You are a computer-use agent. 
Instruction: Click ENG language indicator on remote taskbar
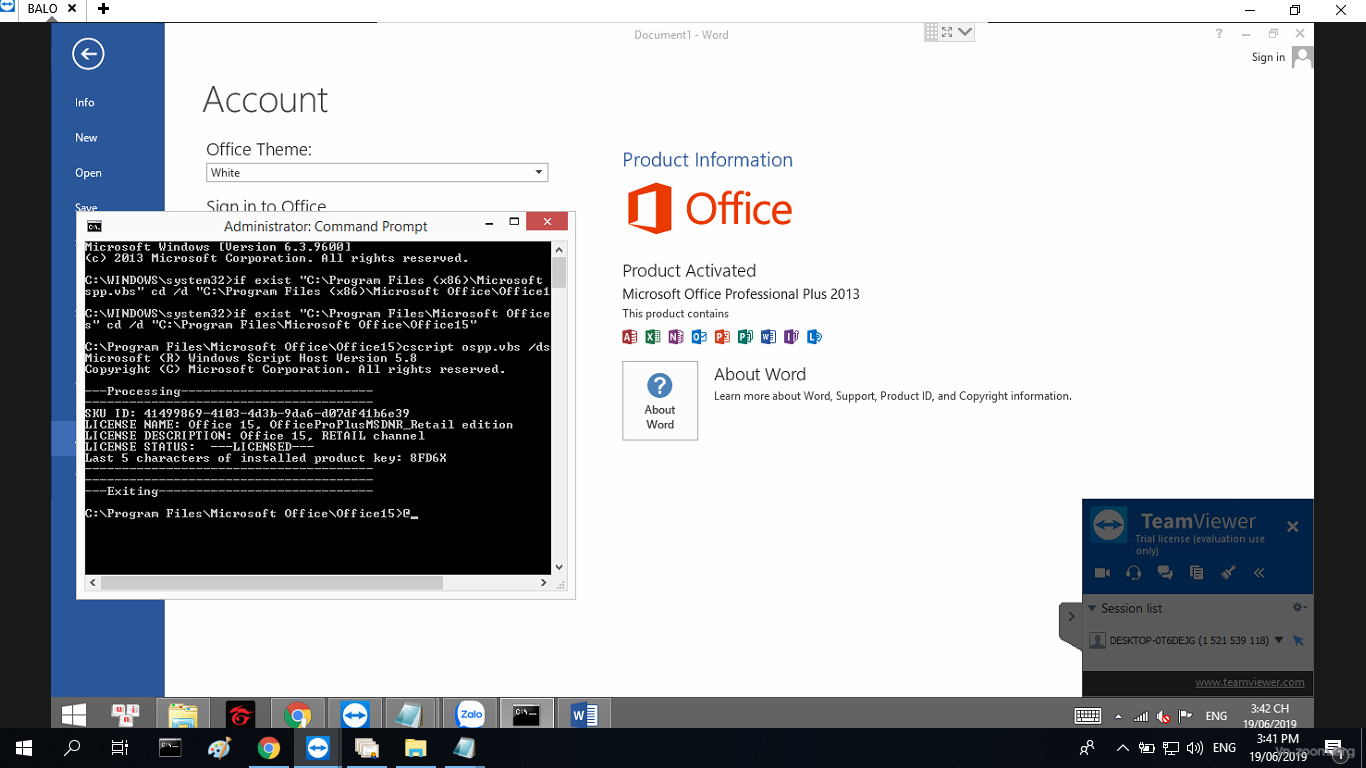tap(1216, 716)
